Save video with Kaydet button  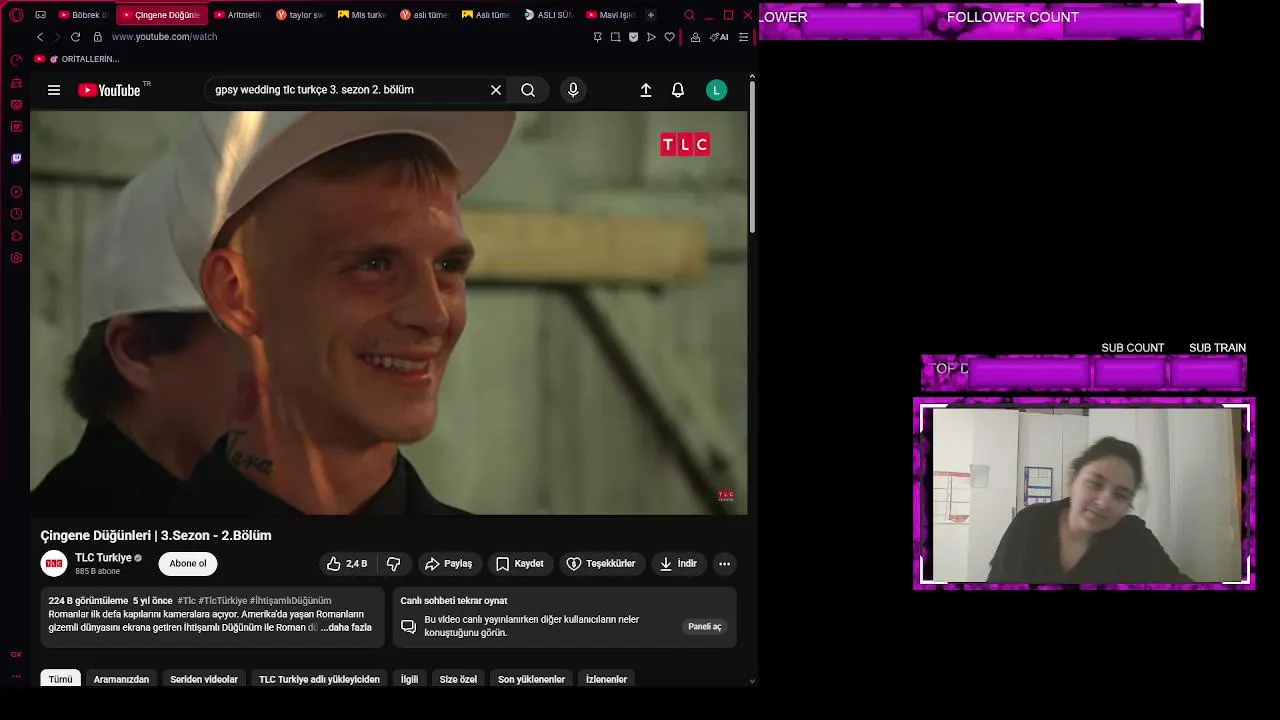point(520,564)
